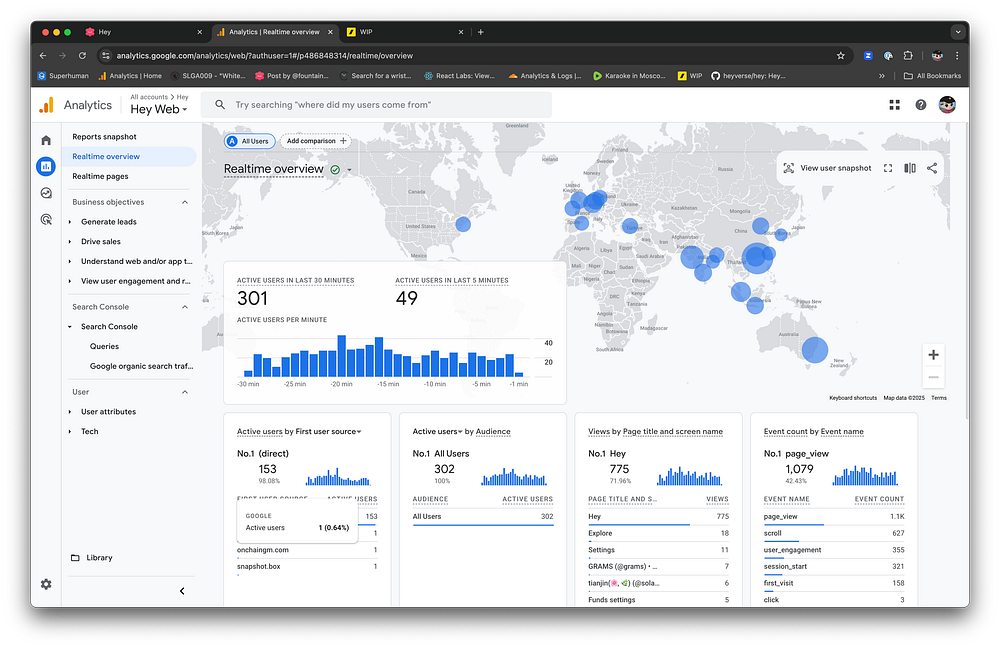Collapse the Search Console section header
The width and height of the screenshot is (1000, 648).
[x=185, y=307]
